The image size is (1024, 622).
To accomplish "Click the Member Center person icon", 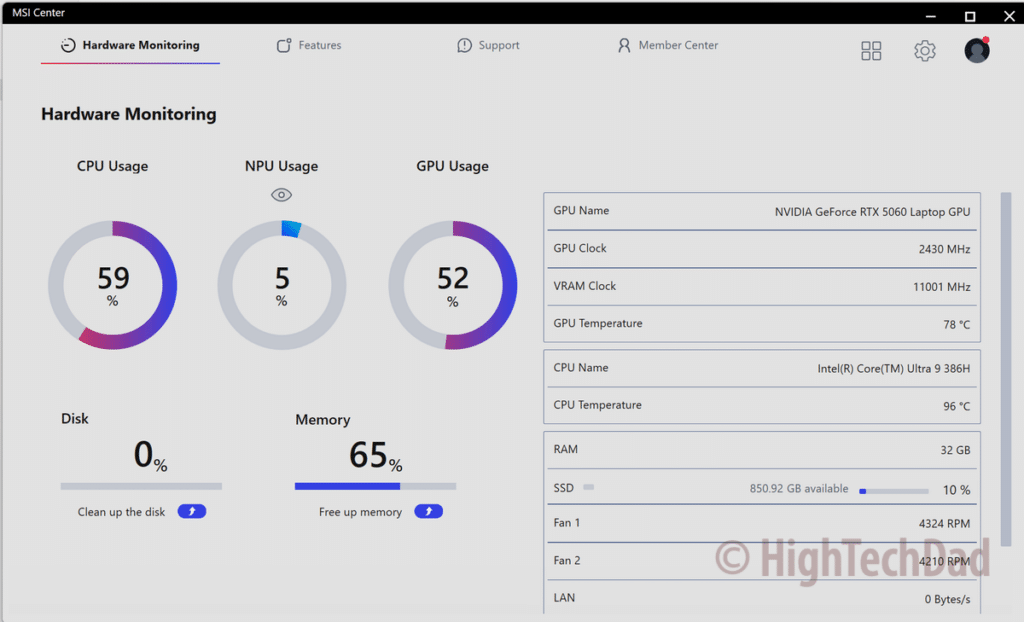I will click(624, 45).
